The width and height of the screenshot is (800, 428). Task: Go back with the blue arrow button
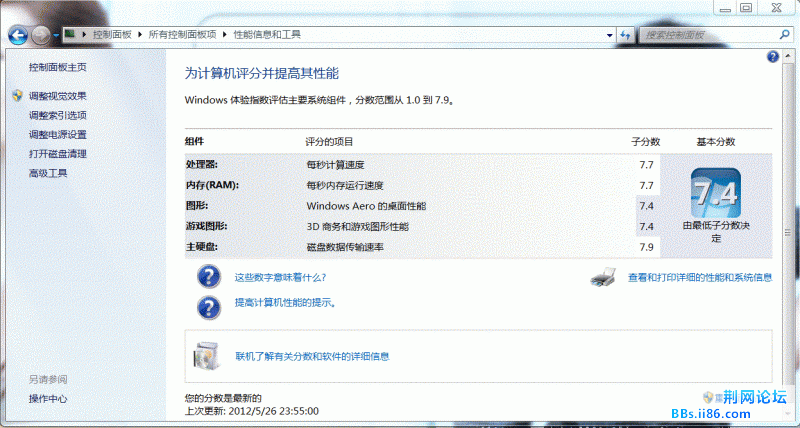[x=17, y=35]
